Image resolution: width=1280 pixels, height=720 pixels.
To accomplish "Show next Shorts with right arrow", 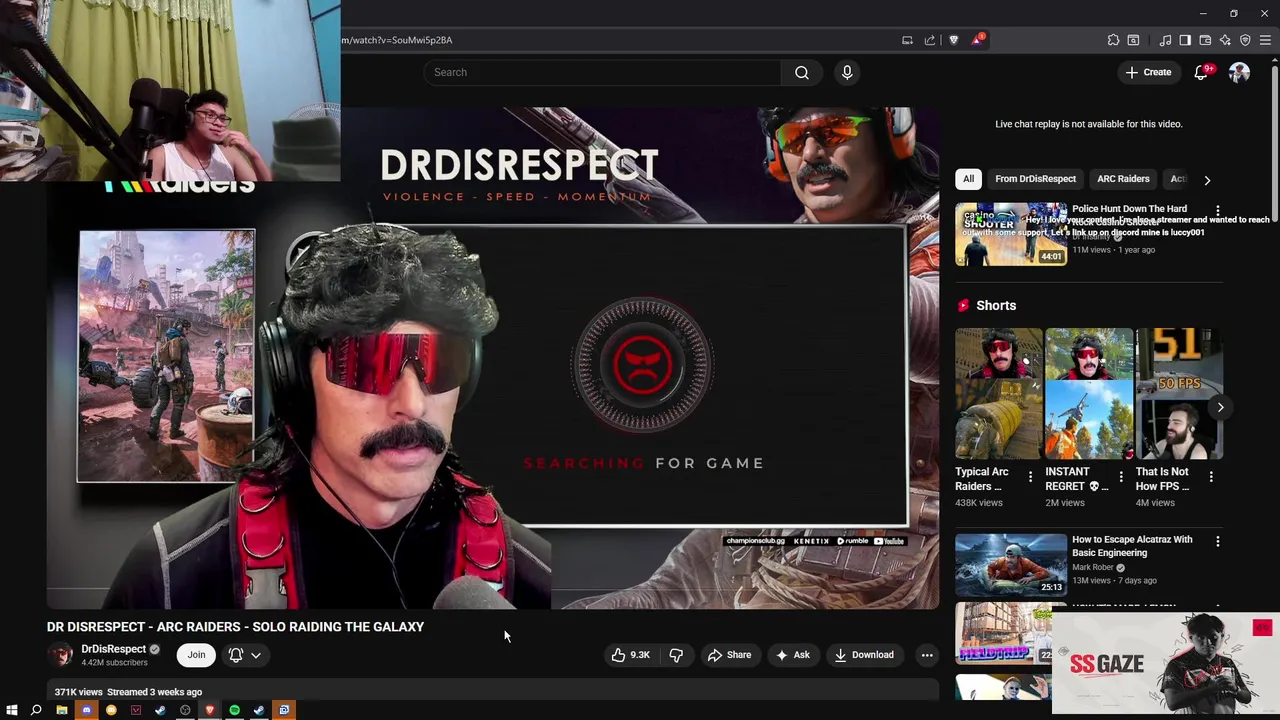I will tap(1220, 407).
